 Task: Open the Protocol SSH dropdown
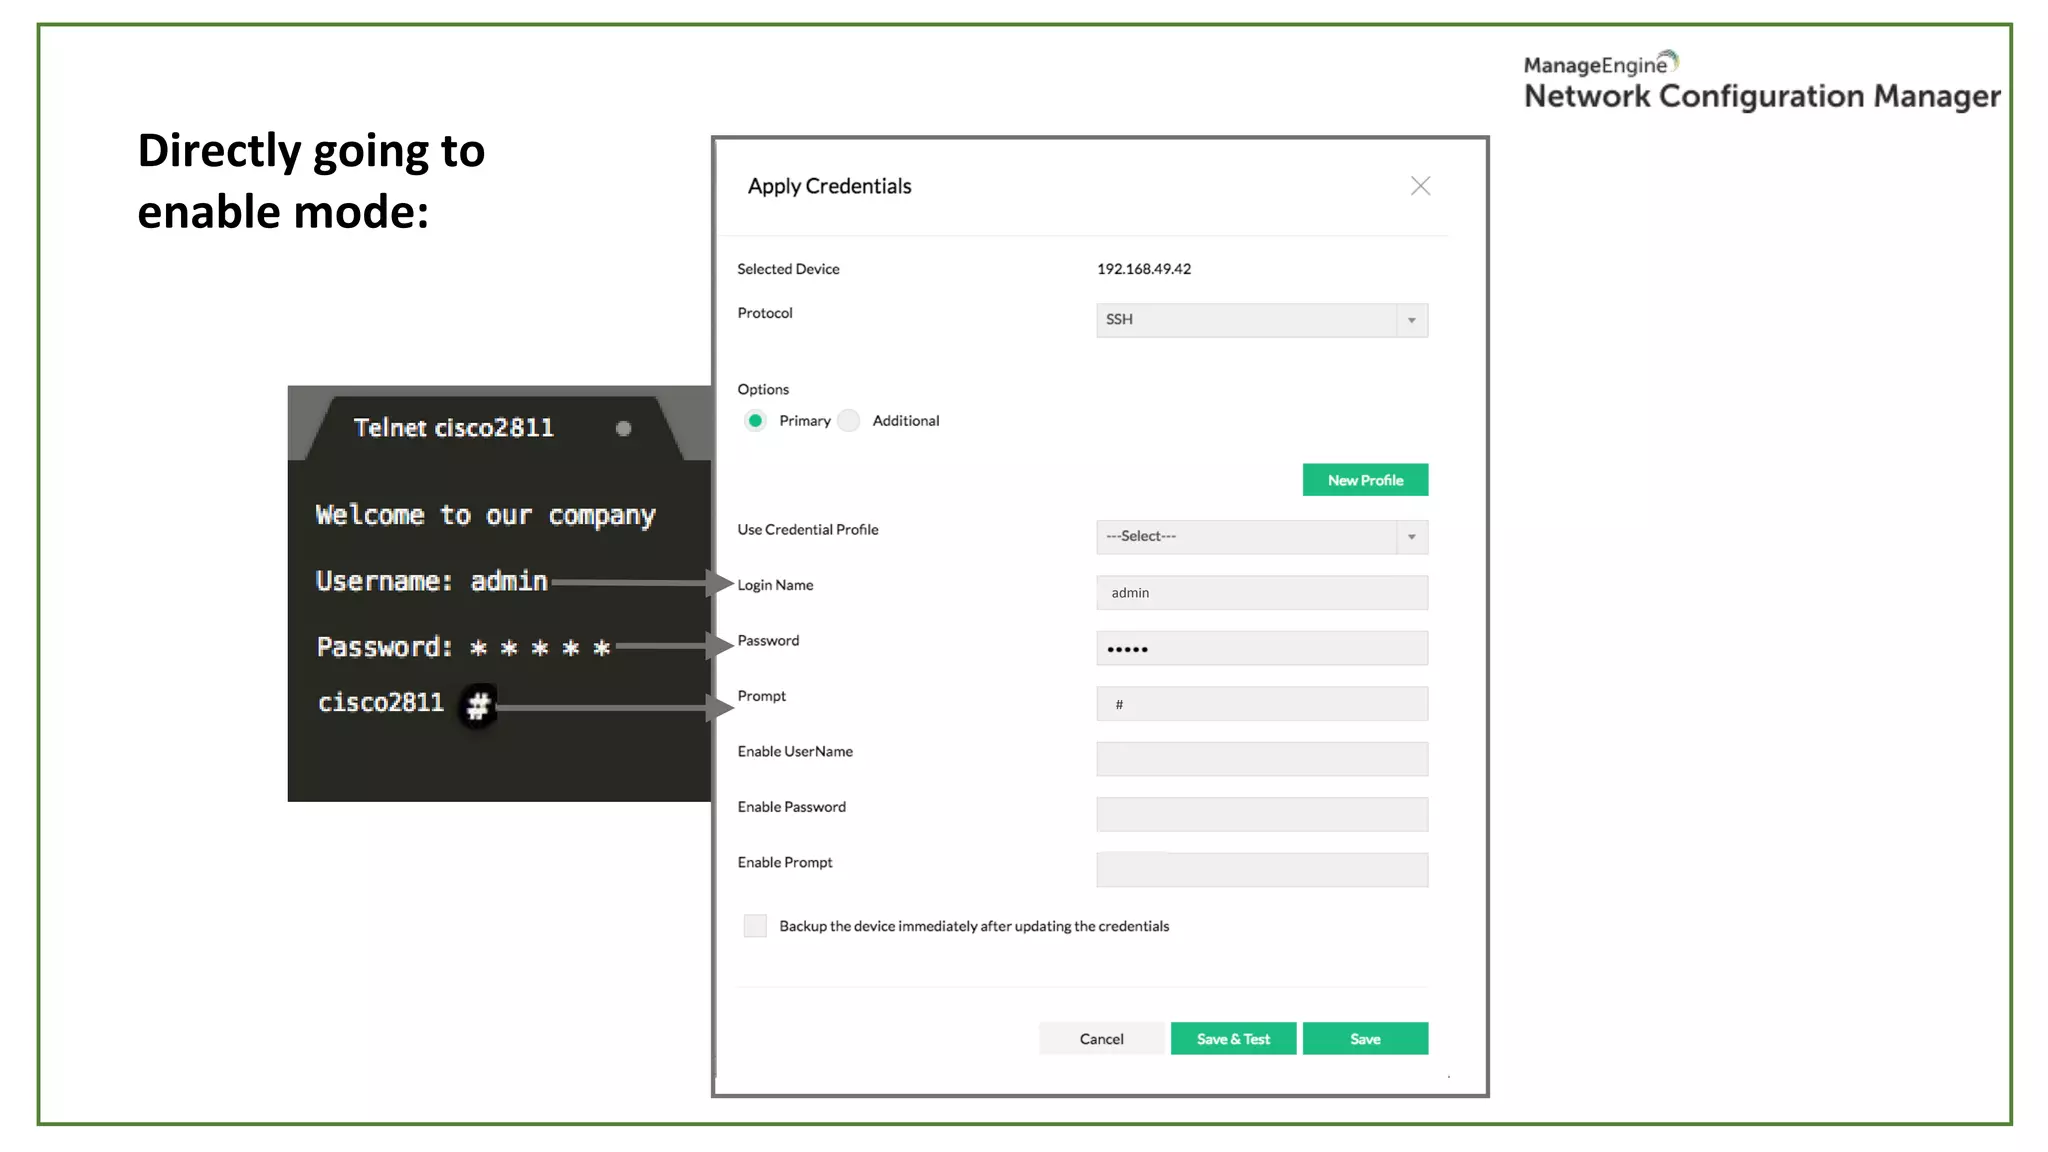pyautogui.click(x=1246, y=320)
